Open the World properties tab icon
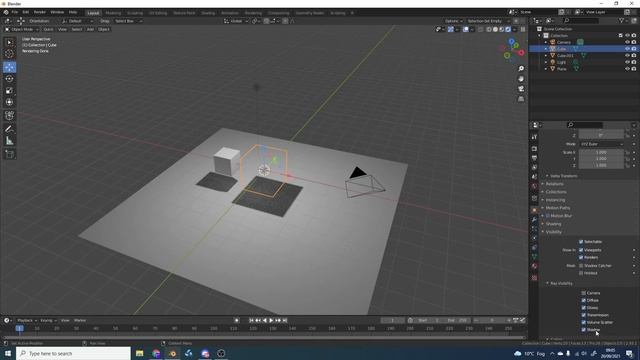The image size is (640, 360). pyautogui.click(x=534, y=186)
